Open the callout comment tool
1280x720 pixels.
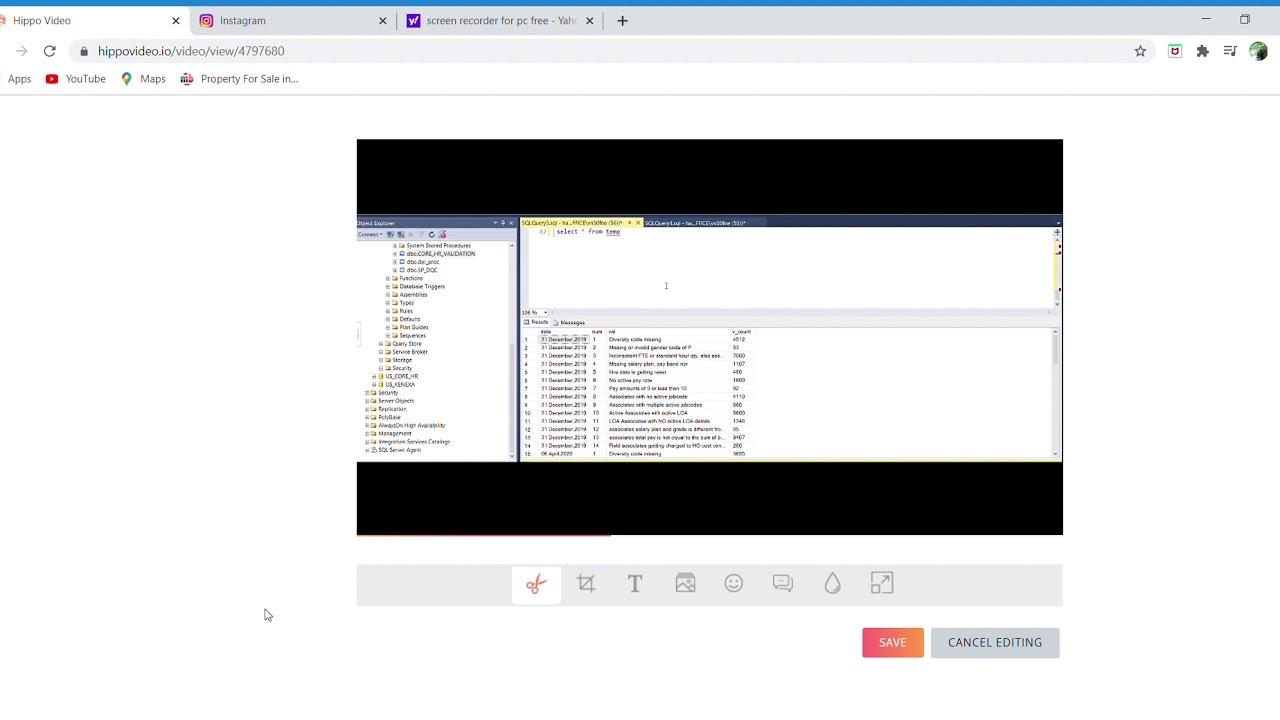coord(783,584)
